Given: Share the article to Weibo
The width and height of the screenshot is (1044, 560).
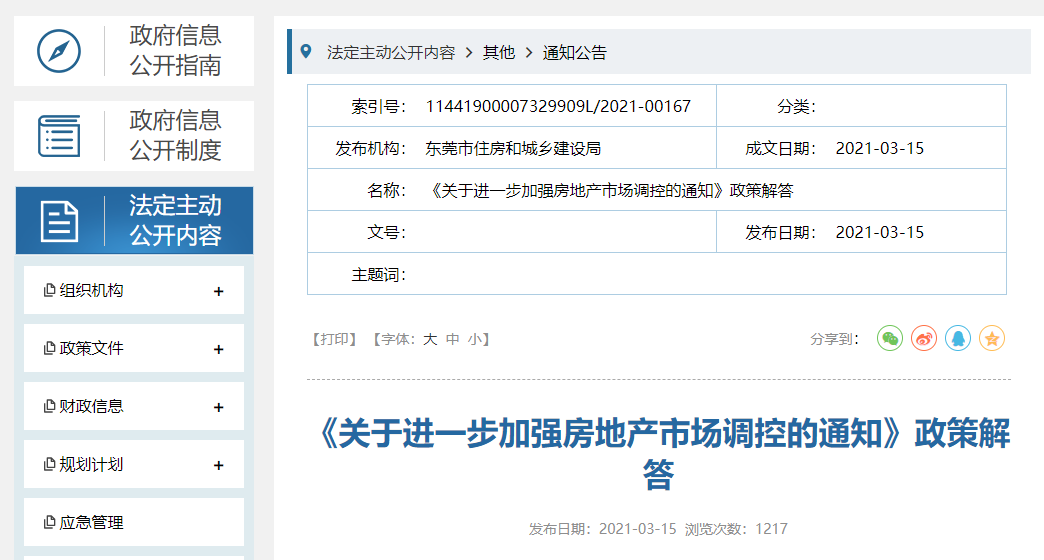Looking at the screenshot, I should (924, 338).
